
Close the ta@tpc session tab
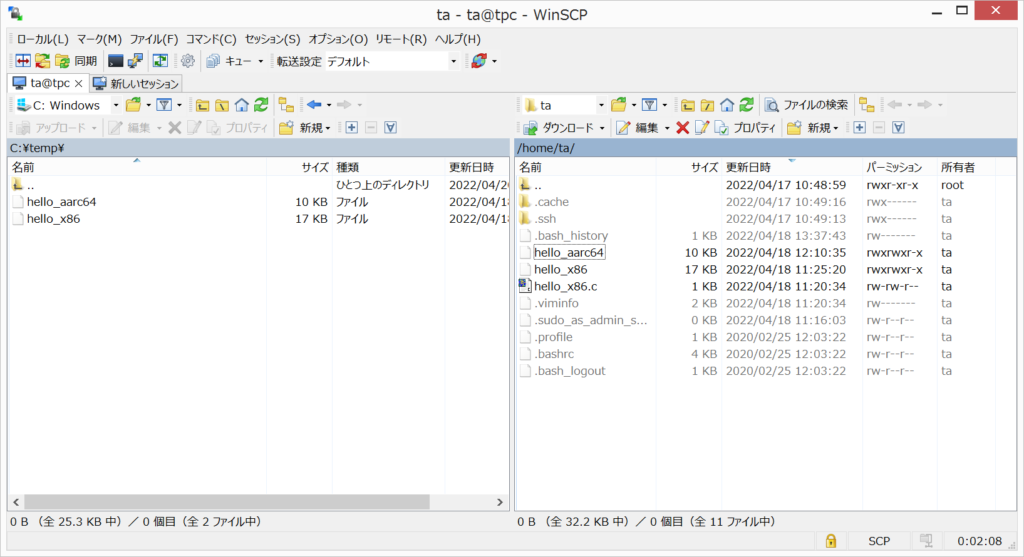point(78,84)
